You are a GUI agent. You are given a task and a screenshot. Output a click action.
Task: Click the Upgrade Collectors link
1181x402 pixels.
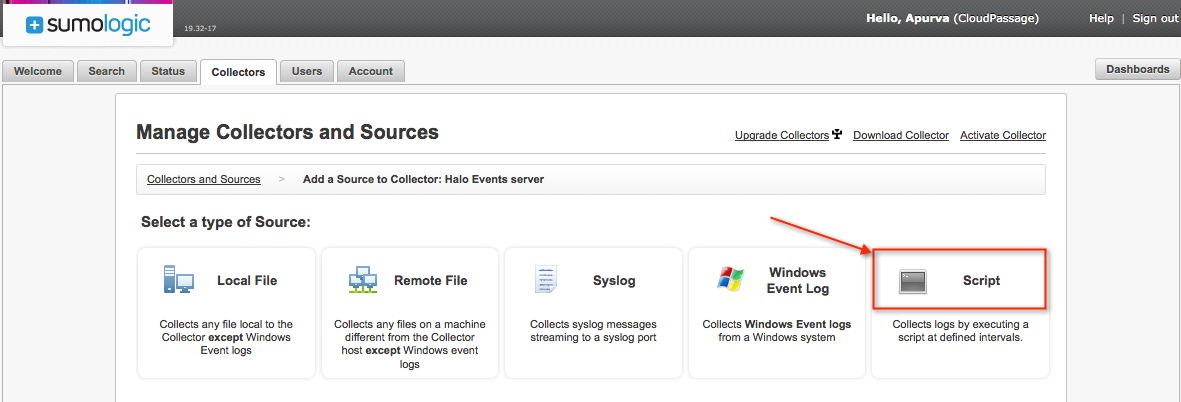(x=782, y=136)
